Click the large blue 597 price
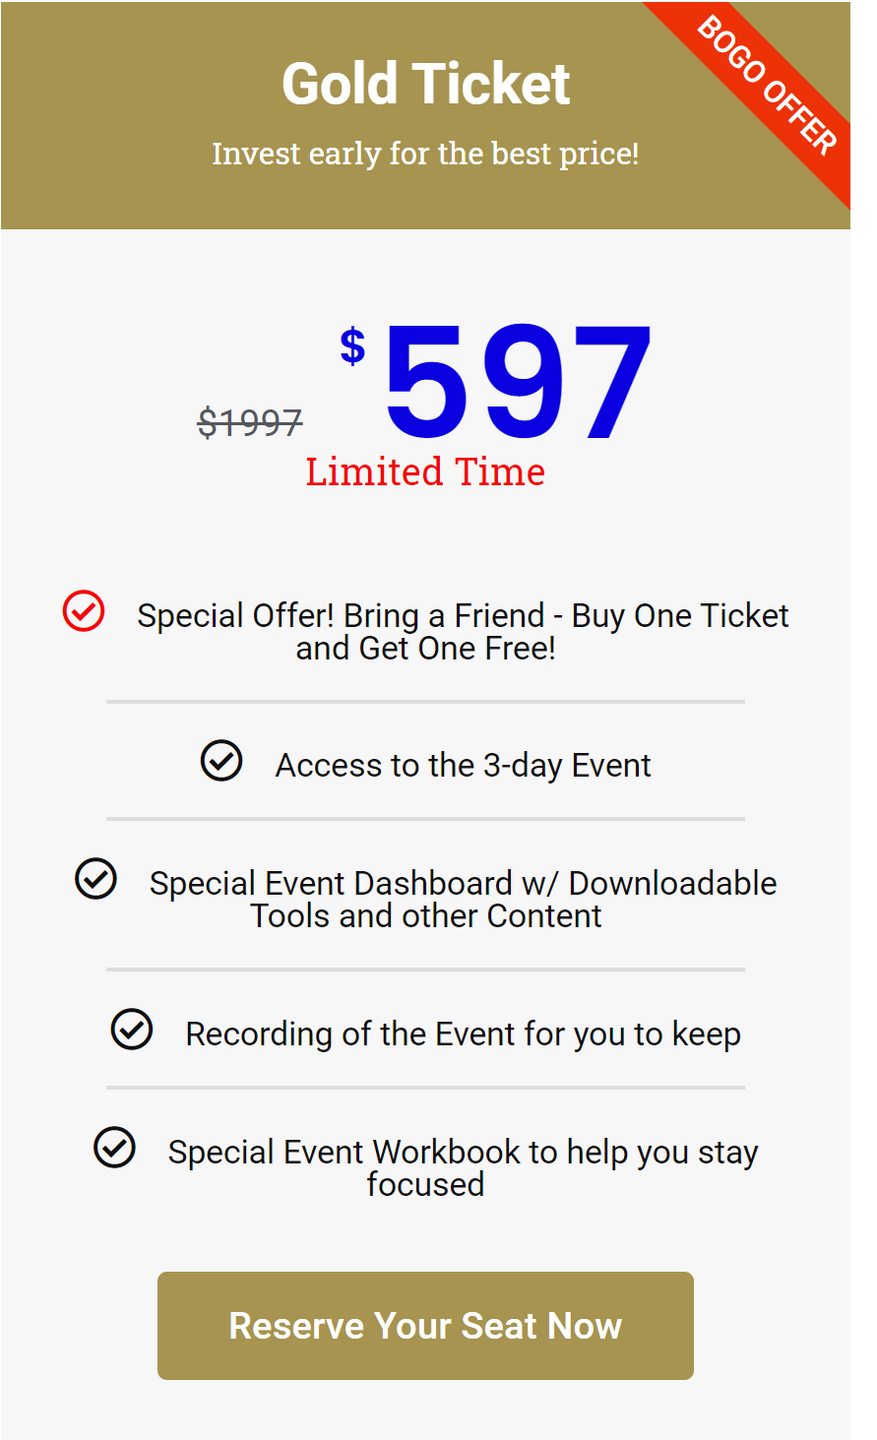 (x=516, y=383)
